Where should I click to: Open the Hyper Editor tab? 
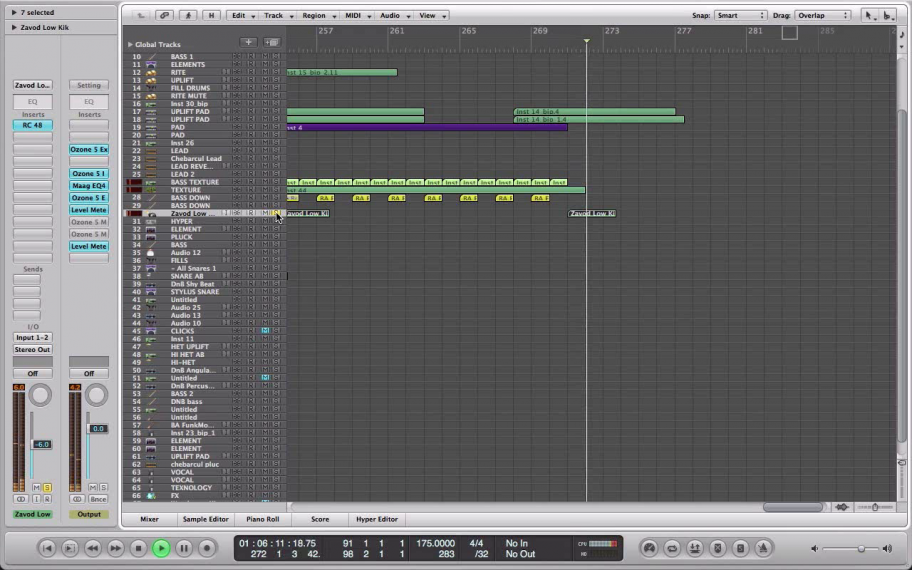tap(377, 519)
